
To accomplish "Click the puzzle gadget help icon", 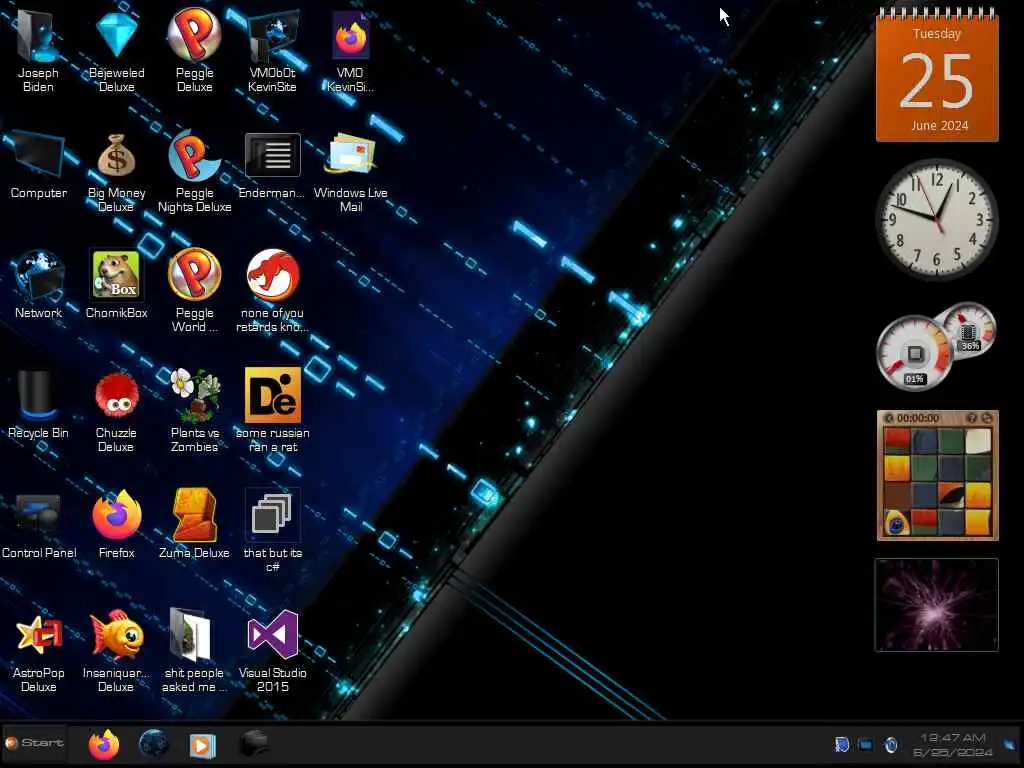I will [x=972, y=418].
